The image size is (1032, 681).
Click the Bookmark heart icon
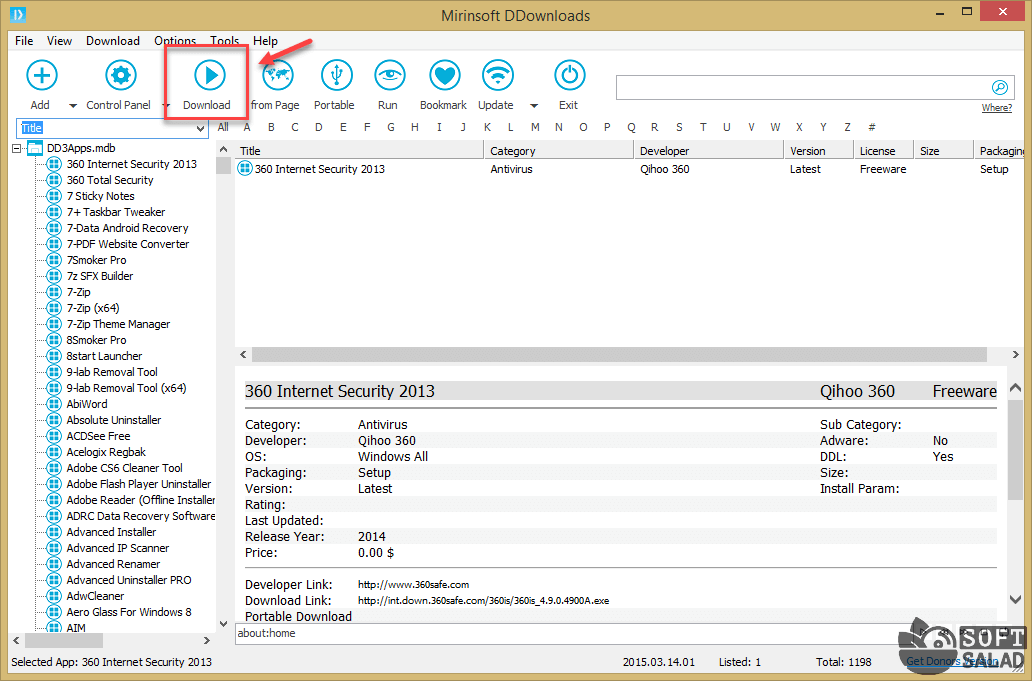444,75
